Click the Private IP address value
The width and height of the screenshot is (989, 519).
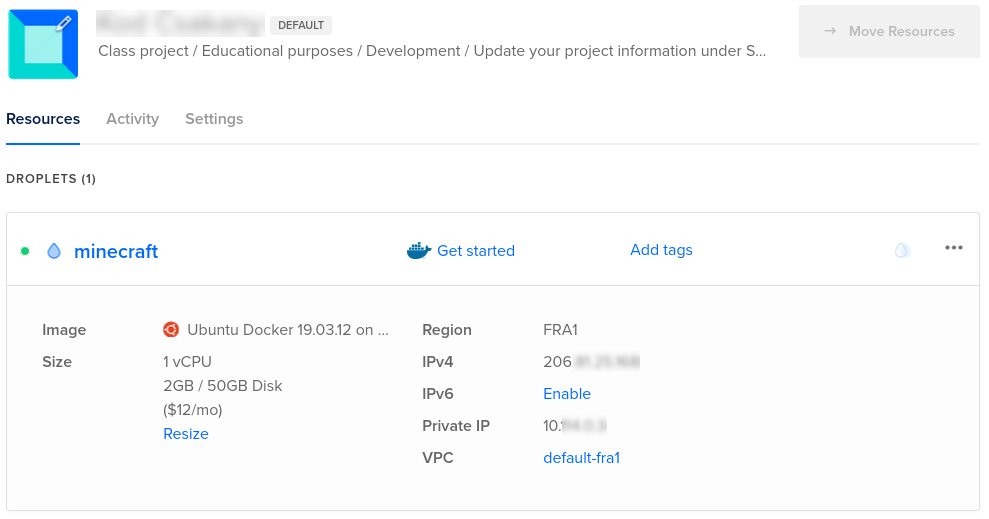[575, 426]
